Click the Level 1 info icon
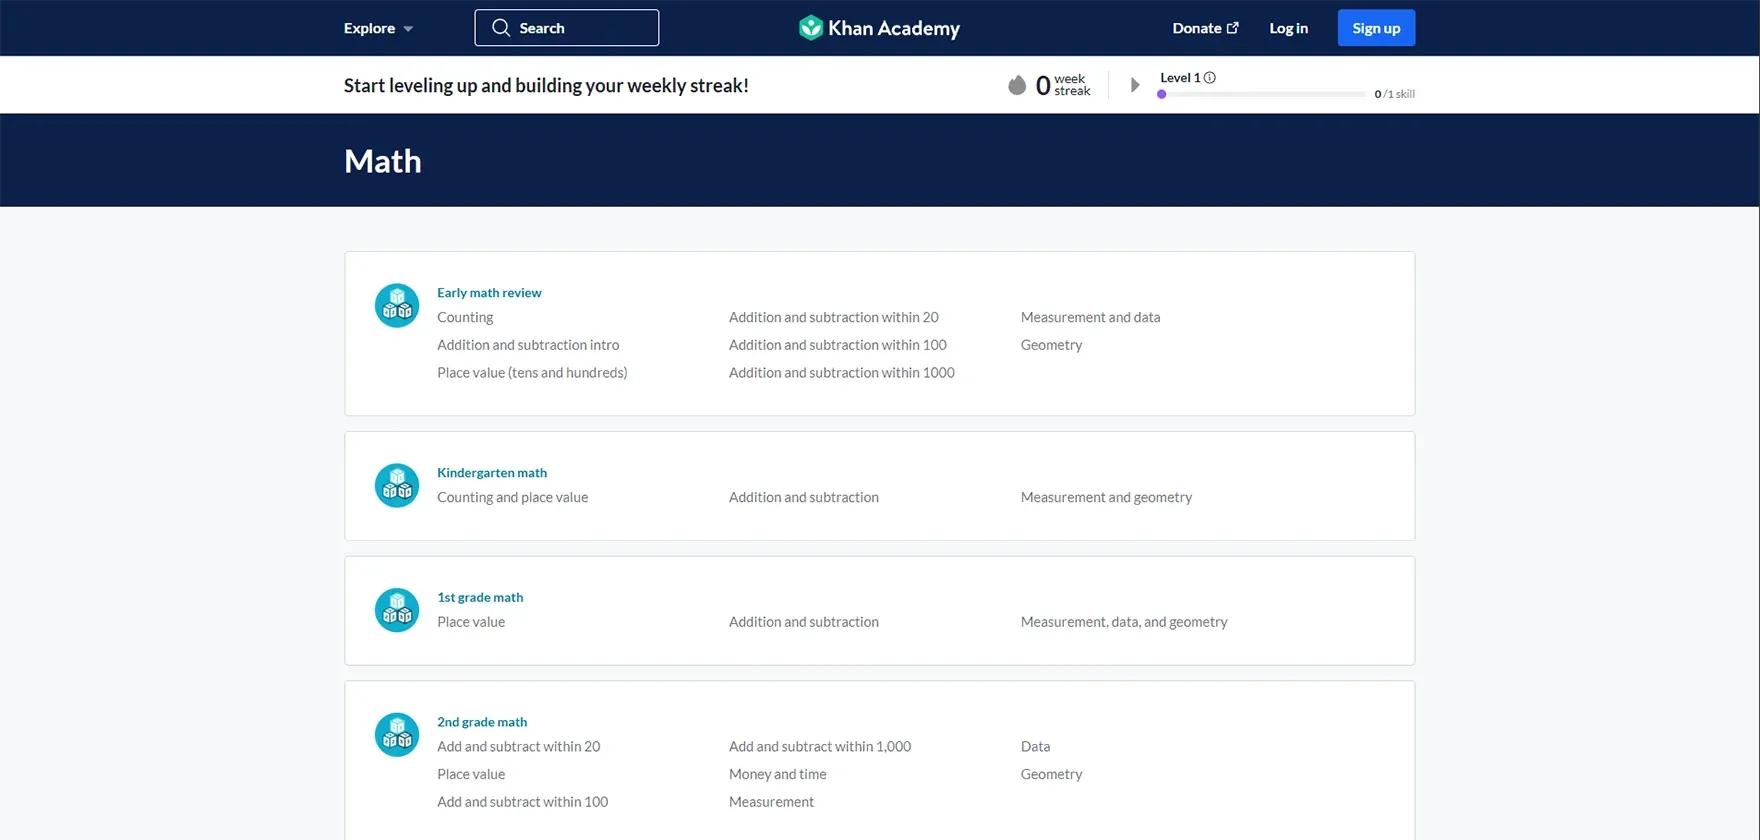Screen dimensions: 1760x840 (1210, 78)
